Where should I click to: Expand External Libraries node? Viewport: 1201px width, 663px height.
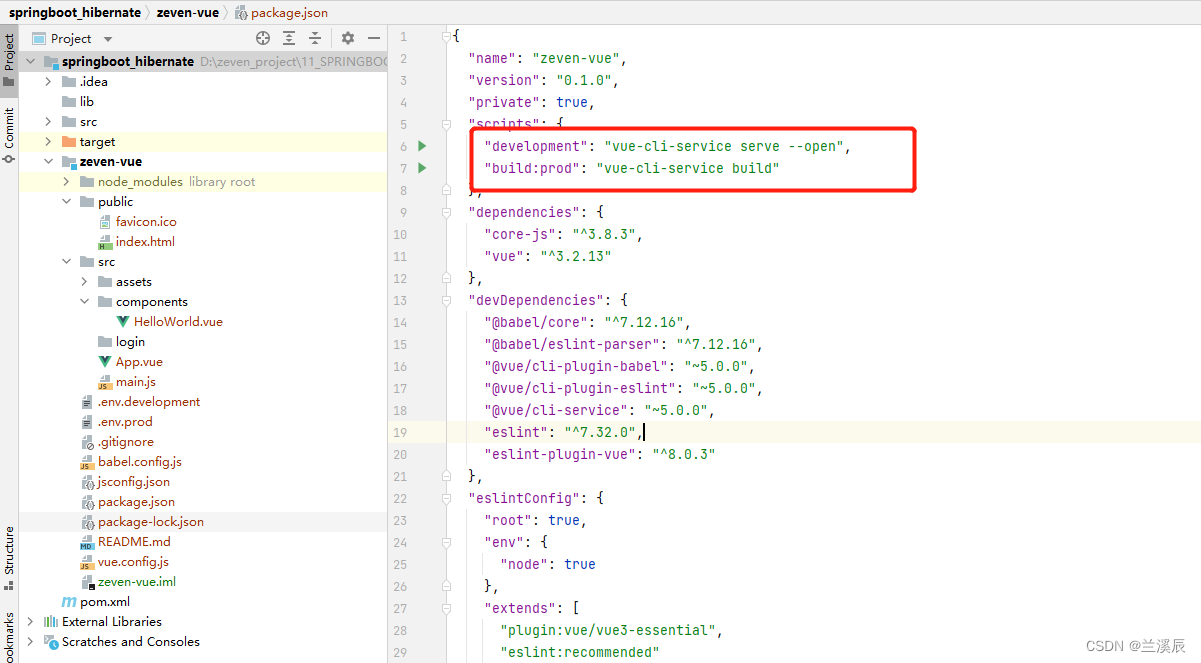30,621
